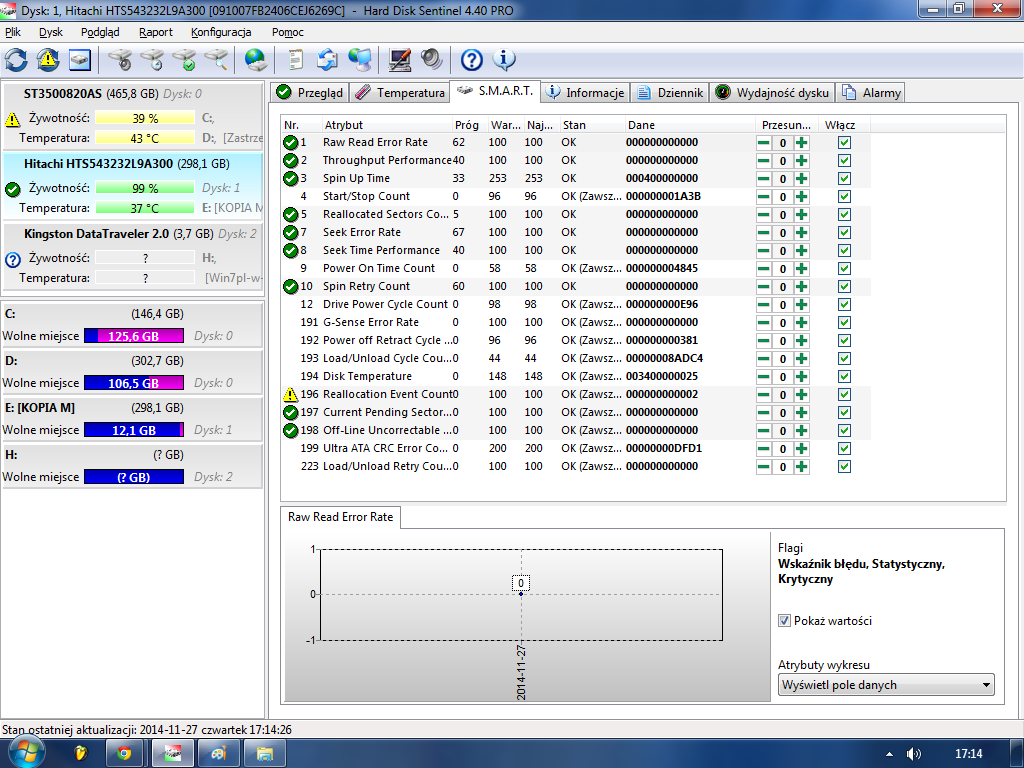Click the disk panel view toolbar icon
Screen dimensions: 1024x768
[80, 60]
